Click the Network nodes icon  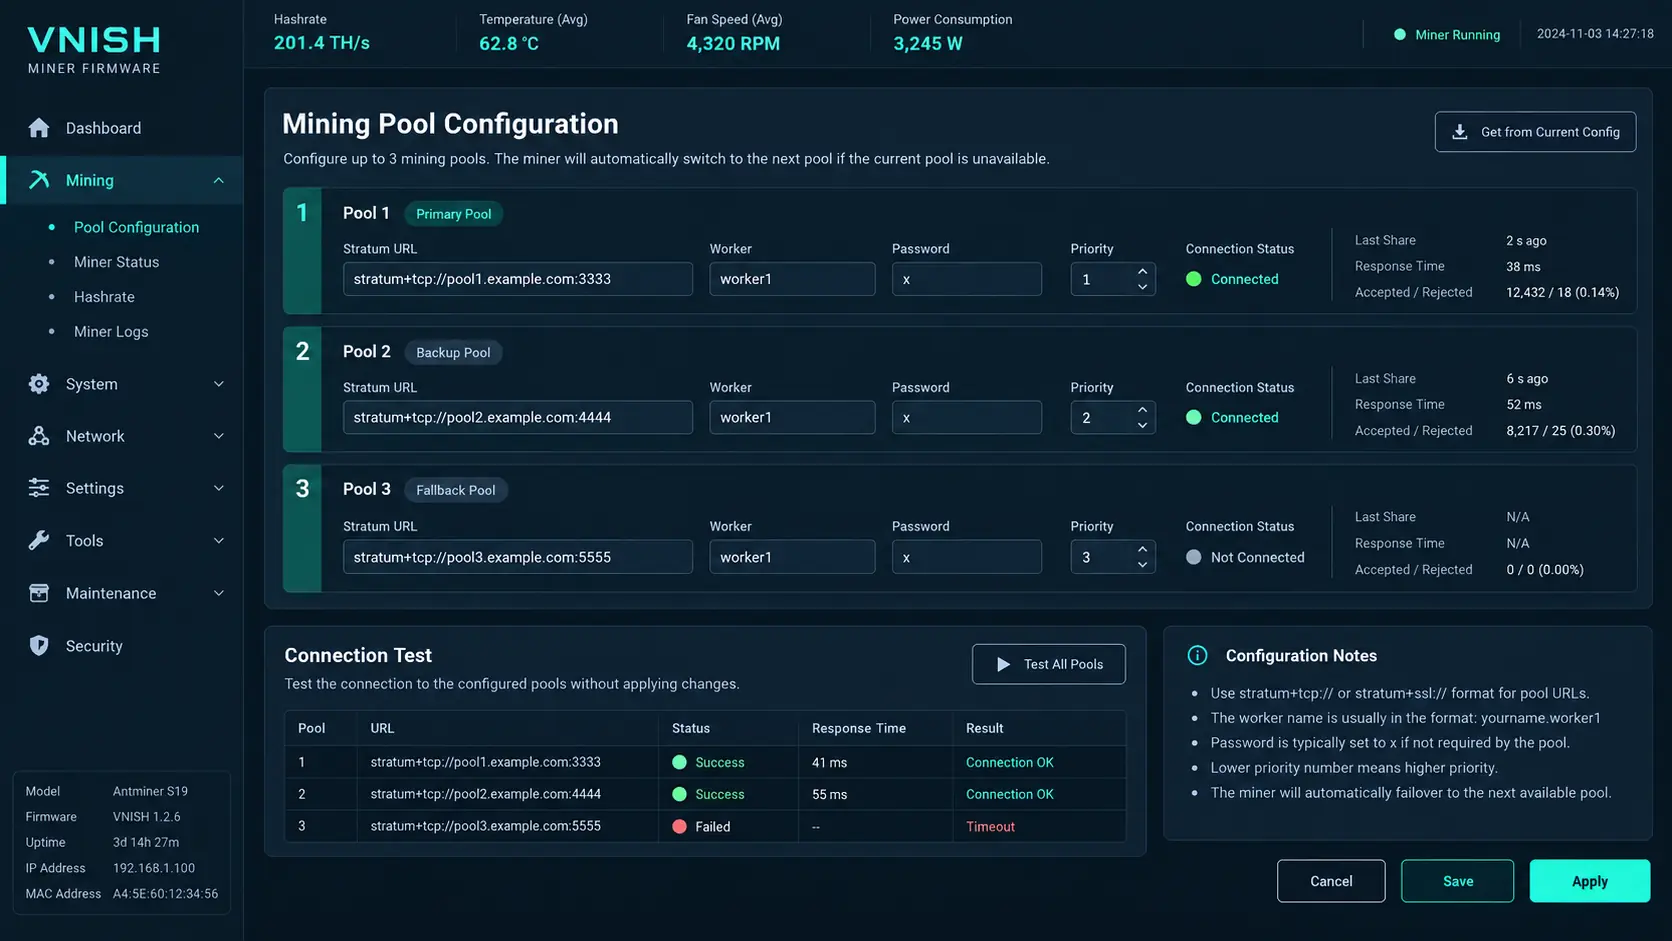(x=39, y=436)
